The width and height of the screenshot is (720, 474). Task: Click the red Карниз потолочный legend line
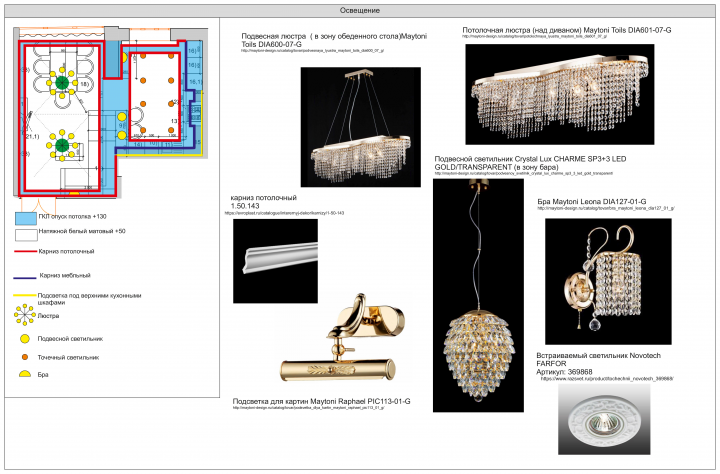pos(25,251)
